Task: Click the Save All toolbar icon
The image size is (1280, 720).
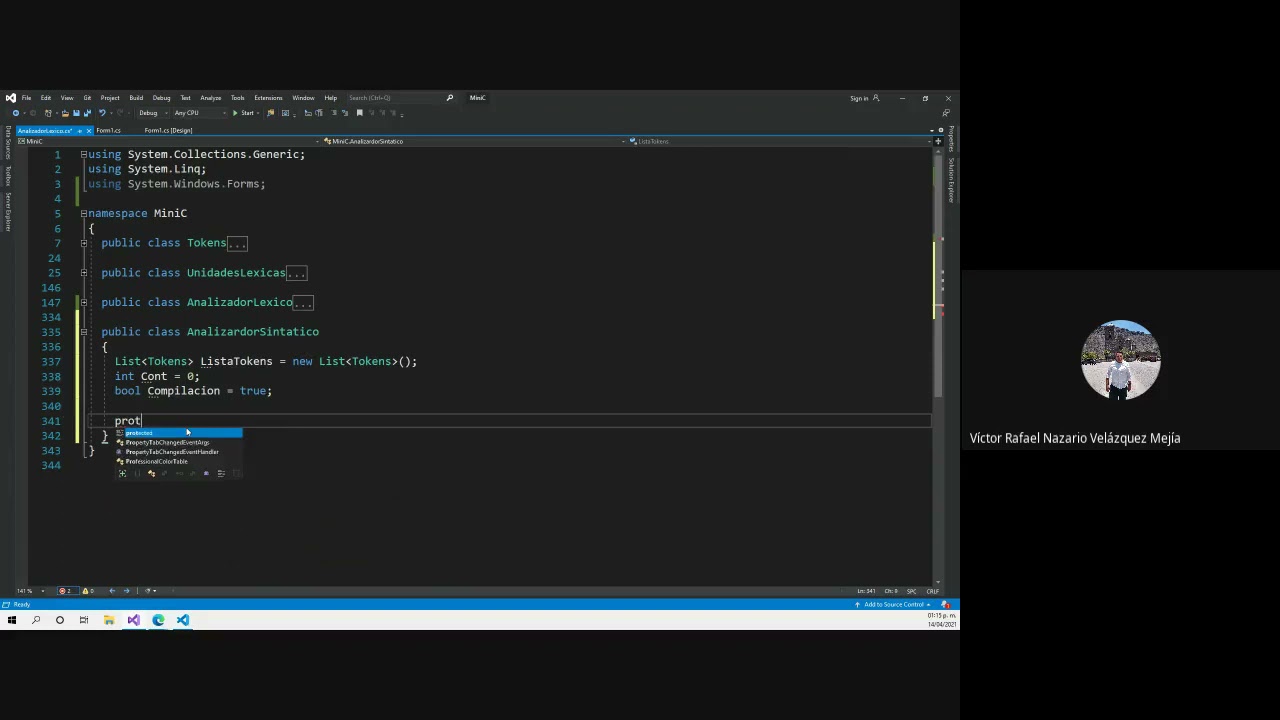Action: 87,113
